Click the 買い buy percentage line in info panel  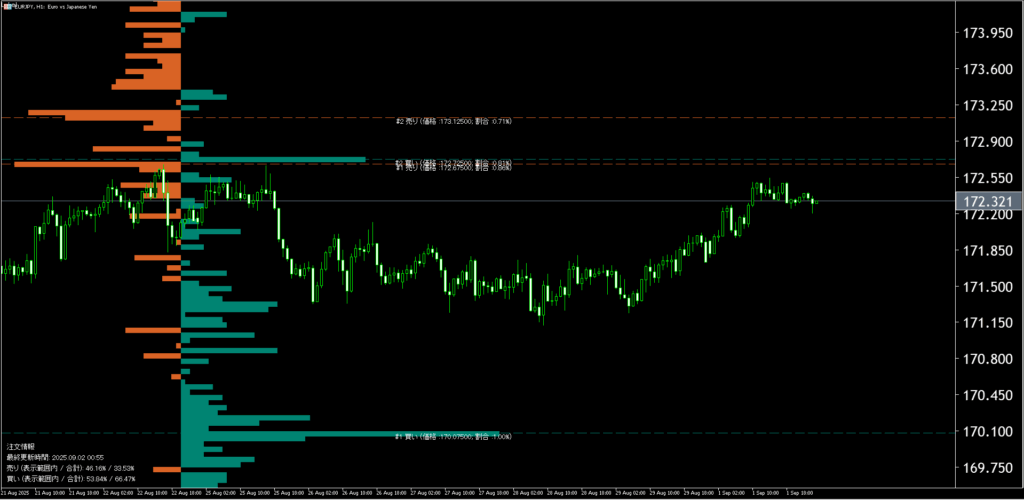click(x=70, y=479)
